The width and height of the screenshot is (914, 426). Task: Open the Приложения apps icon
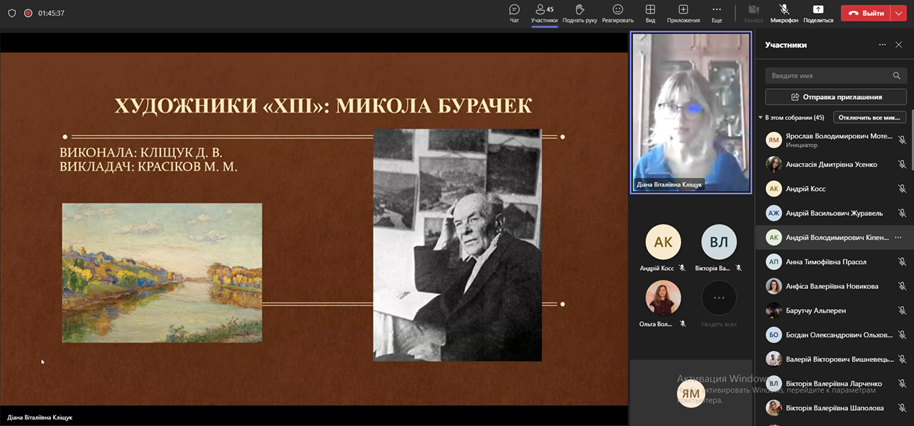click(683, 12)
